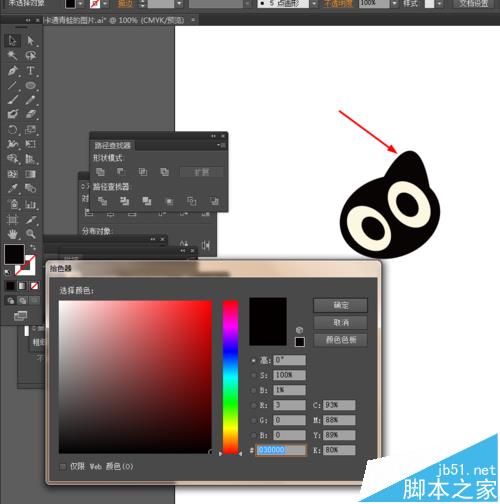Viewport: 500px width, 504px height.
Task: Click Minus Back in Pathfinder row
Action: tap(214, 201)
